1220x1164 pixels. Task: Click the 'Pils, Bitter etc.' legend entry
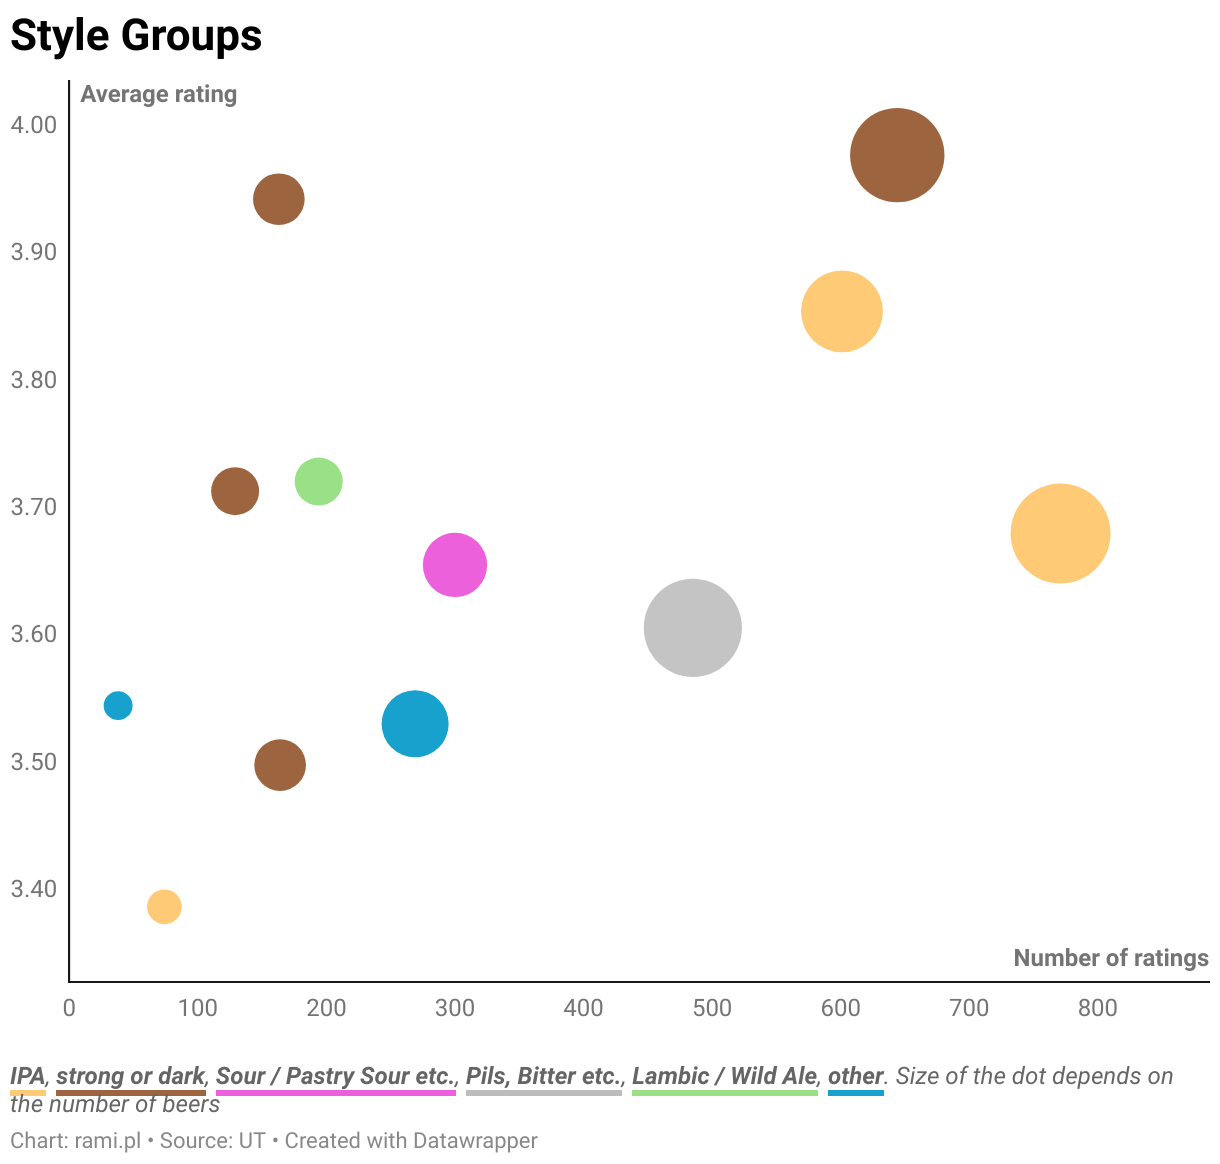point(544,1076)
